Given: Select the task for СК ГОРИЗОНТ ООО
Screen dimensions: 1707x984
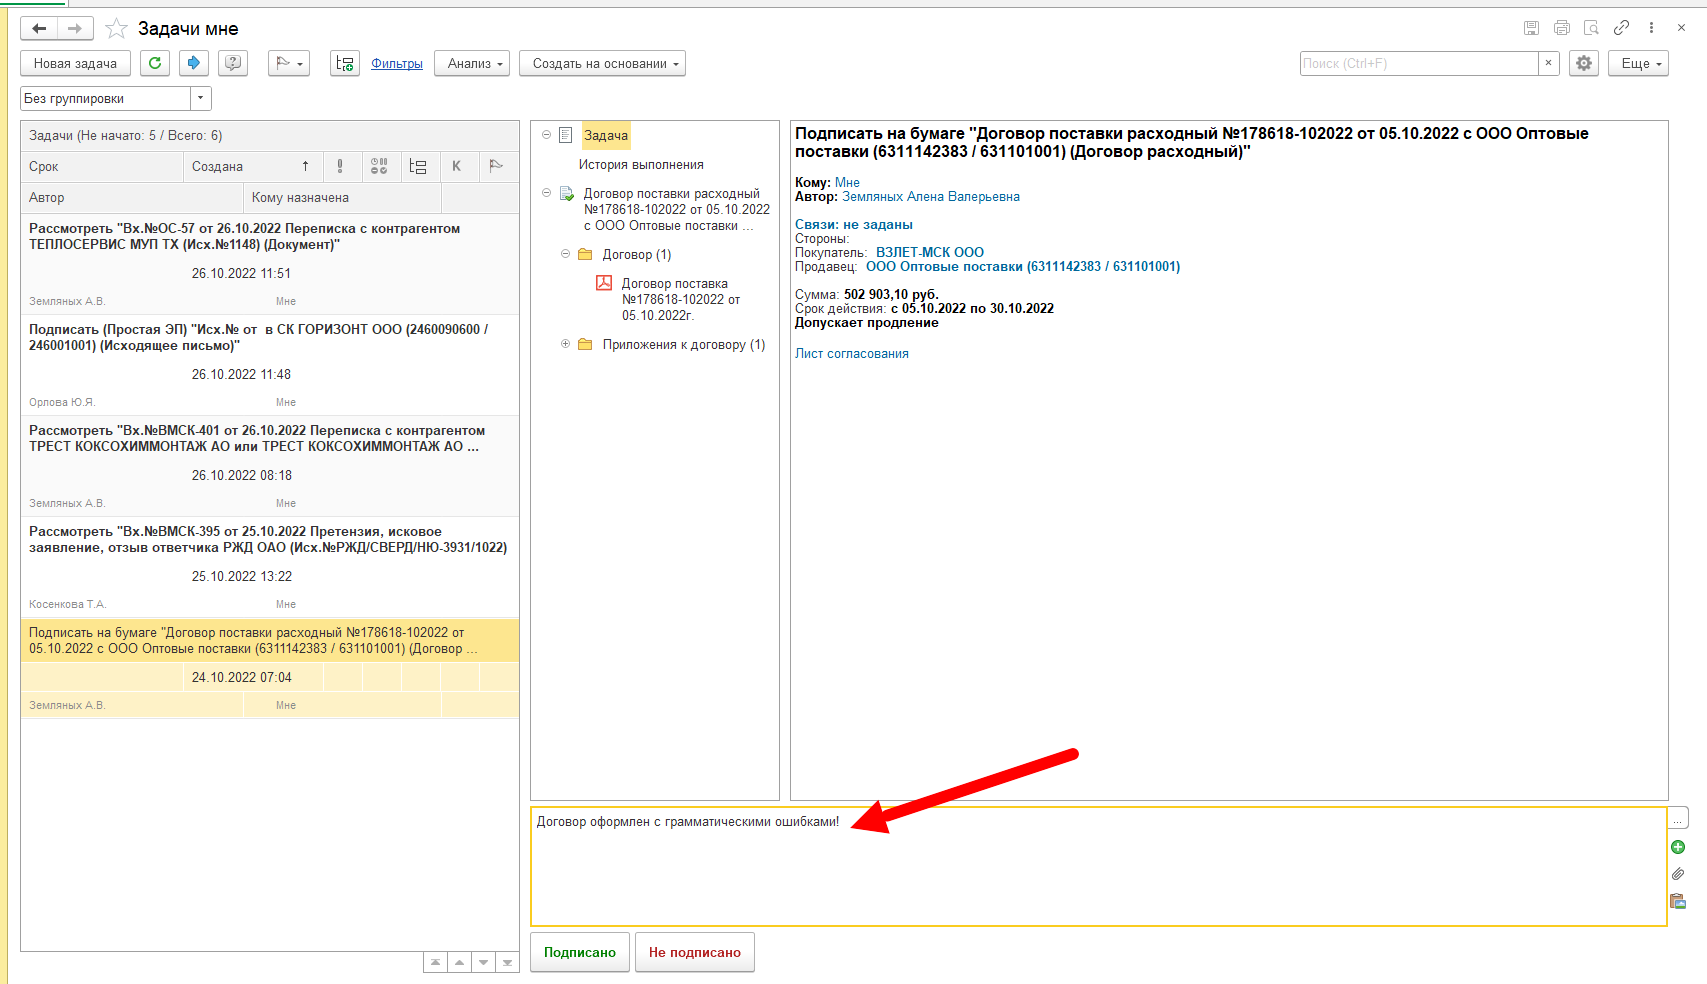Looking at the screenshot, I should 270,365.
